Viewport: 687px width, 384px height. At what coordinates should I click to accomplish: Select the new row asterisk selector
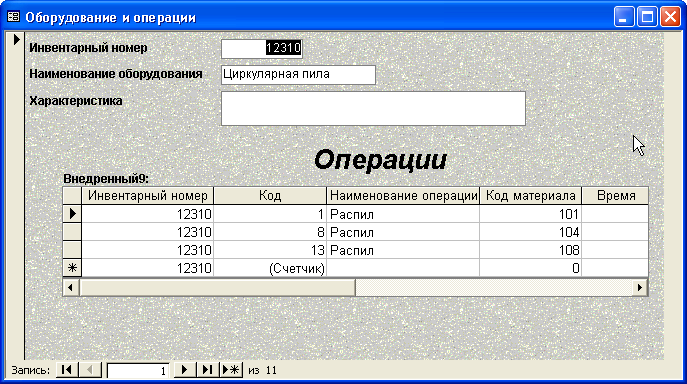(x=72, y=268)
